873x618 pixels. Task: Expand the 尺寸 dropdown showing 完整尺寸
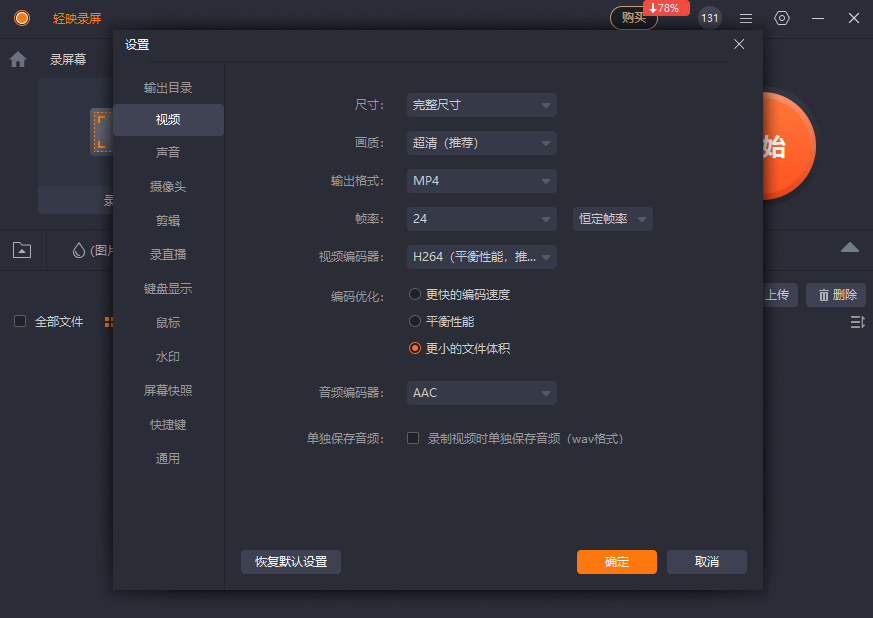tap(482, 105)
